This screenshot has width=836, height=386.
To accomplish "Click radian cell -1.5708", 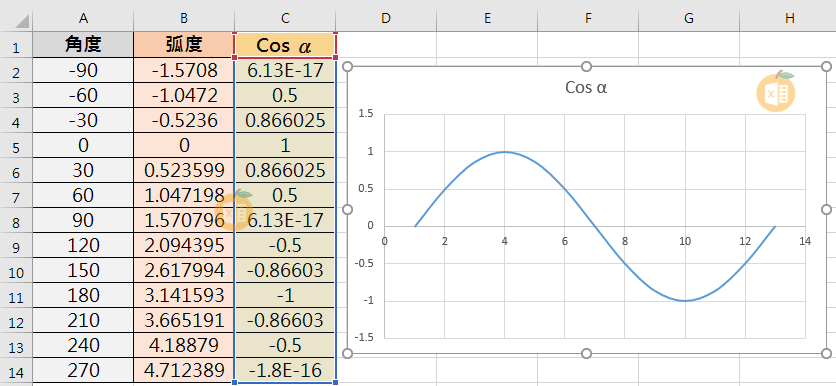I will coord(184,70).
